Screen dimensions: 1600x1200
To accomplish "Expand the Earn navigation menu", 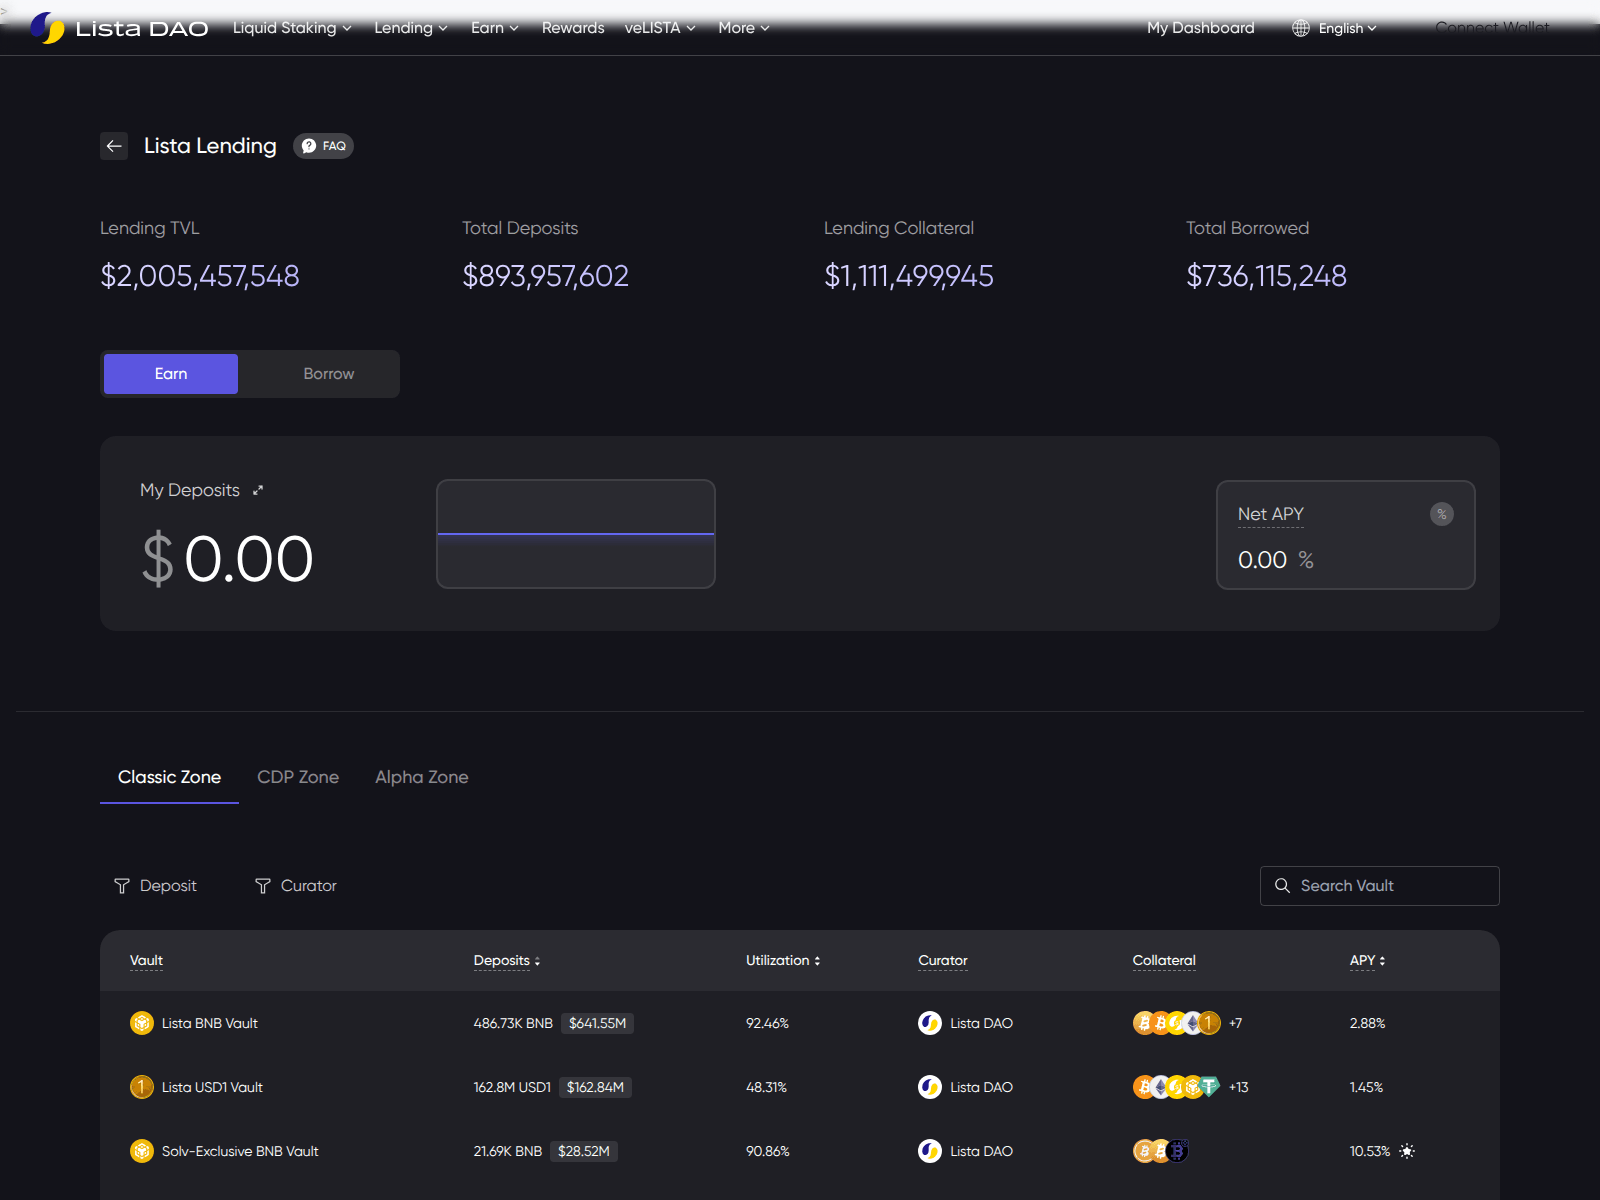I will 495,28.
